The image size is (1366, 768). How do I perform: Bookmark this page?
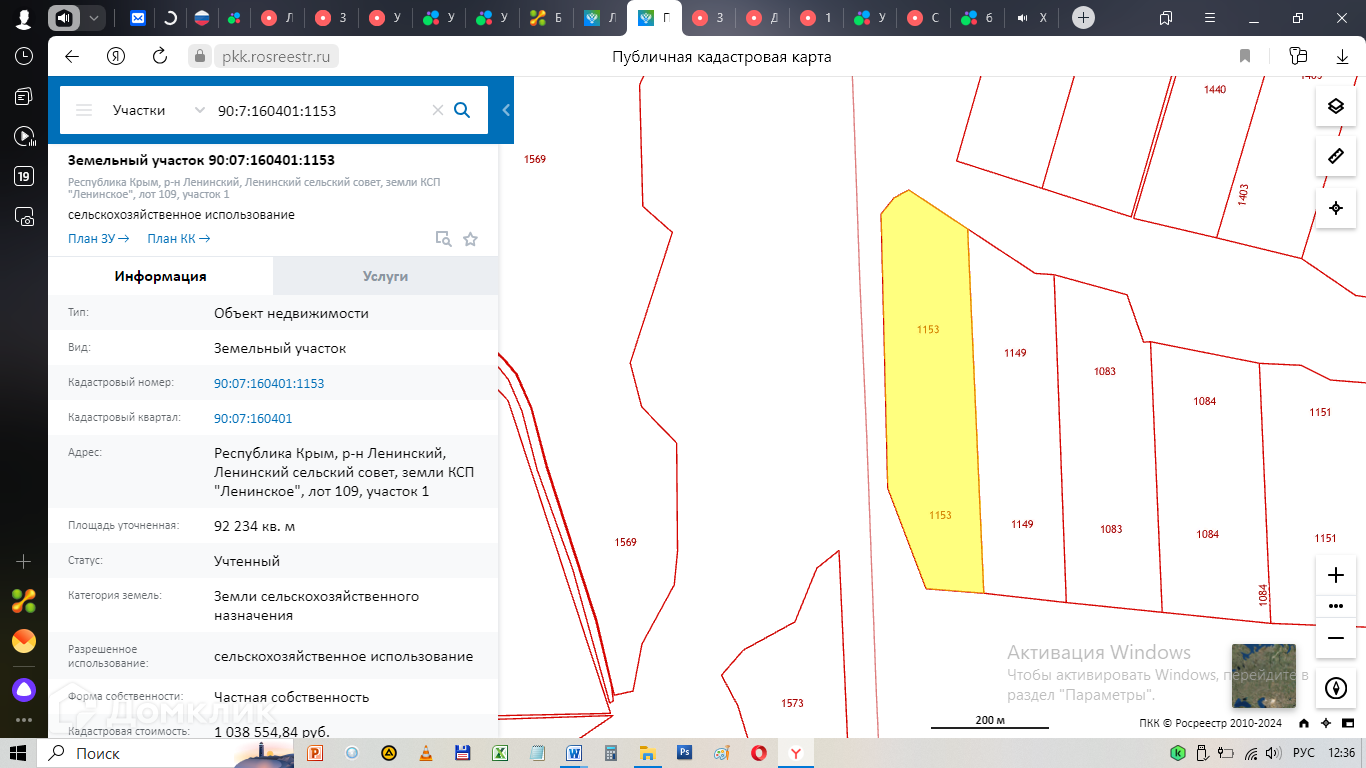1245,56
